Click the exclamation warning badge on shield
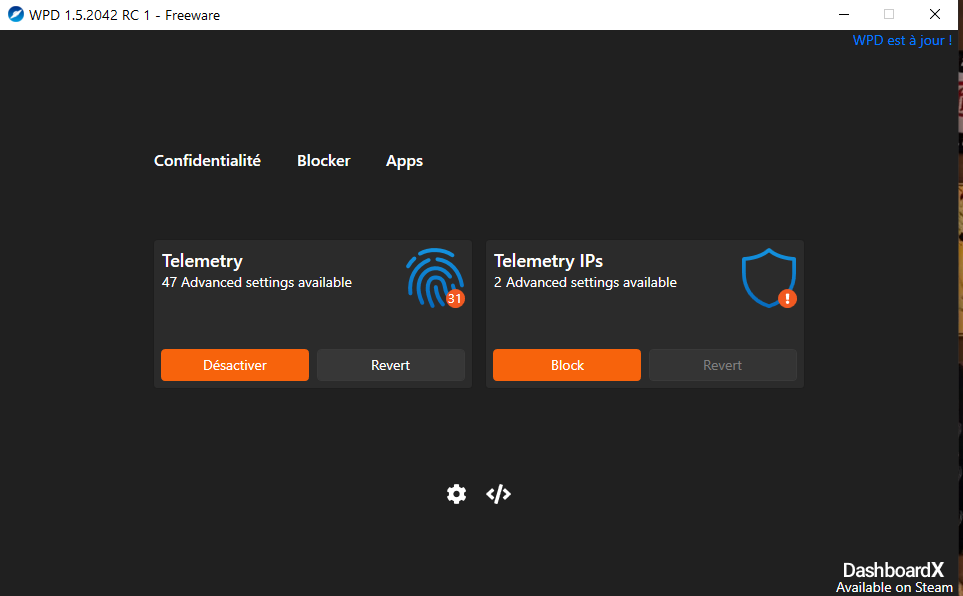This screenshot has height=596, width=963. coord(787,298)
